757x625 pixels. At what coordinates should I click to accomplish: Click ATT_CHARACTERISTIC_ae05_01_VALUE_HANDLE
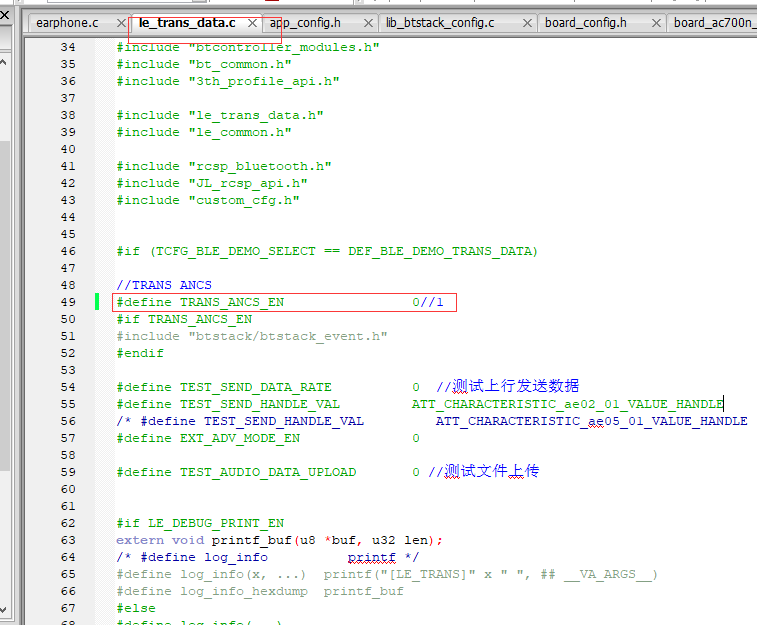591,421
